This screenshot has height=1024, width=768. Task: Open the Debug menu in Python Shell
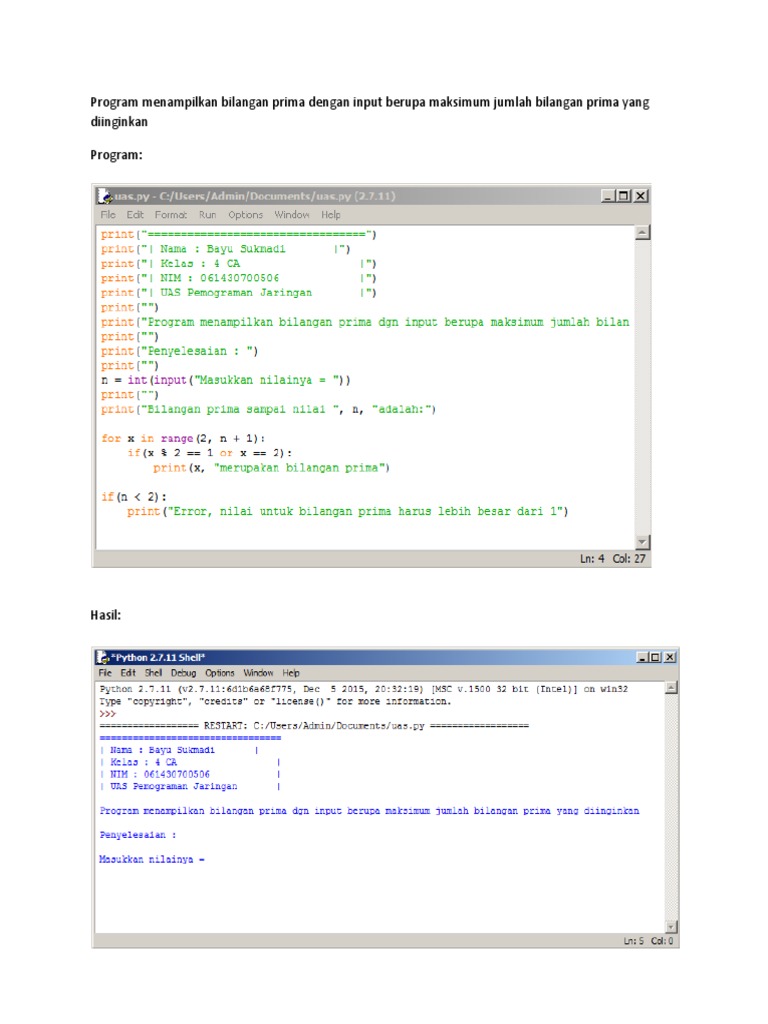pyautogui.click(x=184, y=673)
